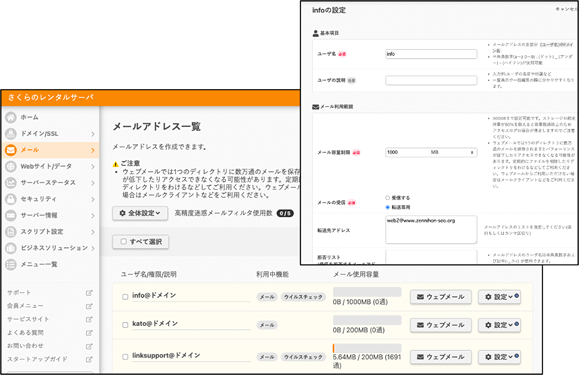Screen dimensions: 579x375
Task: Click the サービスサイト link
Action: pyautogui.click(x=28, y=319)
